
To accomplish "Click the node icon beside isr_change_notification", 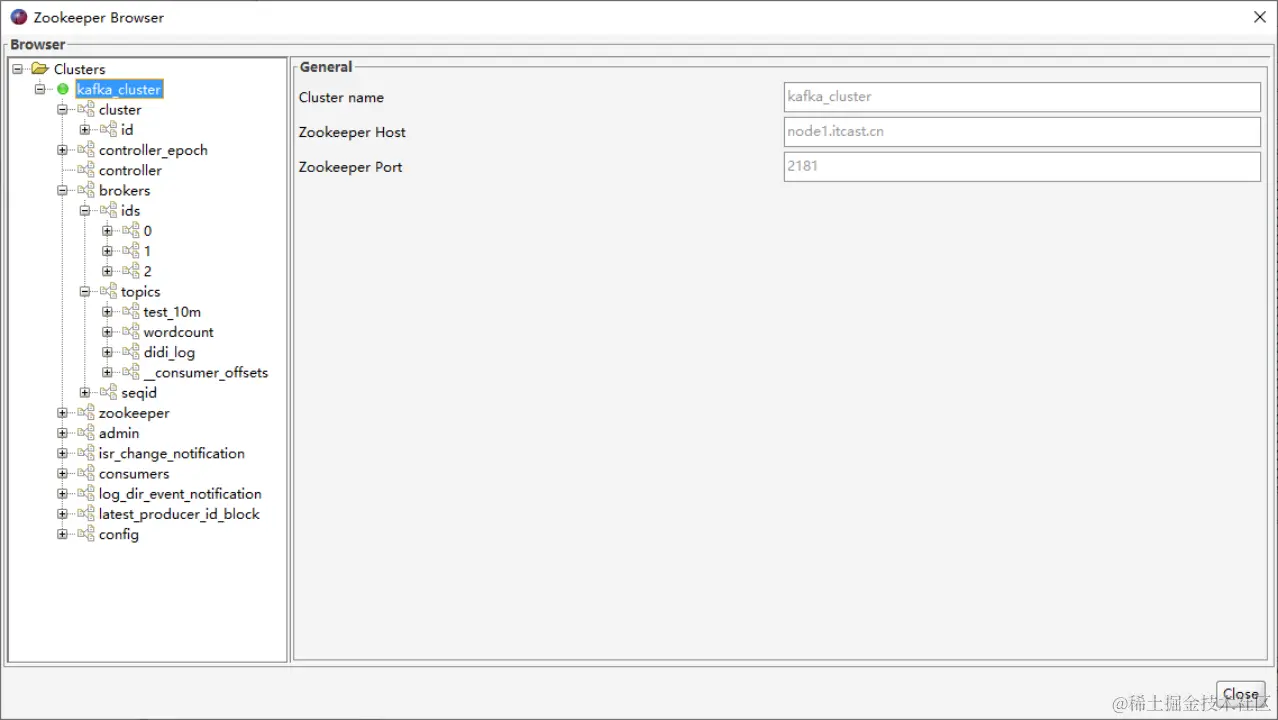I will point(86,453).
